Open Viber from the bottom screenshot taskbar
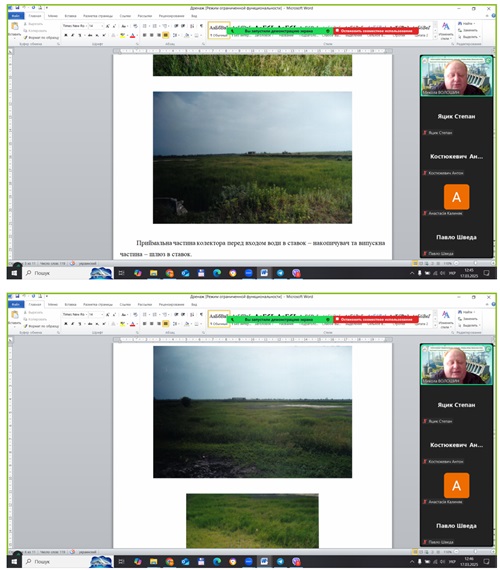The image size is (500, 570). tap(296, 562)
